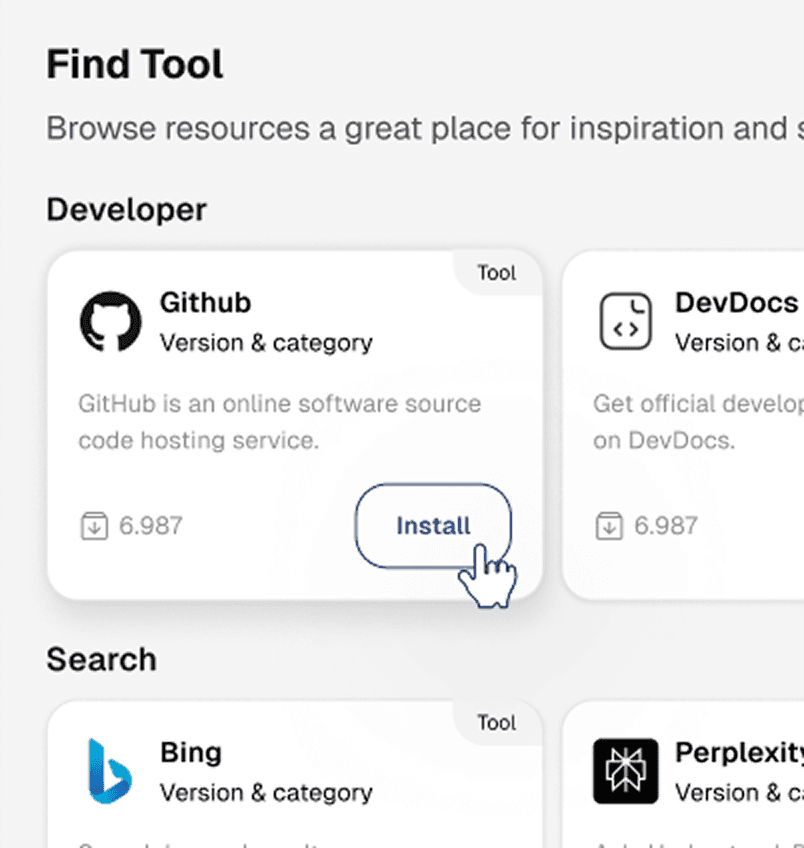Click the Perplexity logo icon
This screenshot has height=848, width=804.
tap(626, 771)
